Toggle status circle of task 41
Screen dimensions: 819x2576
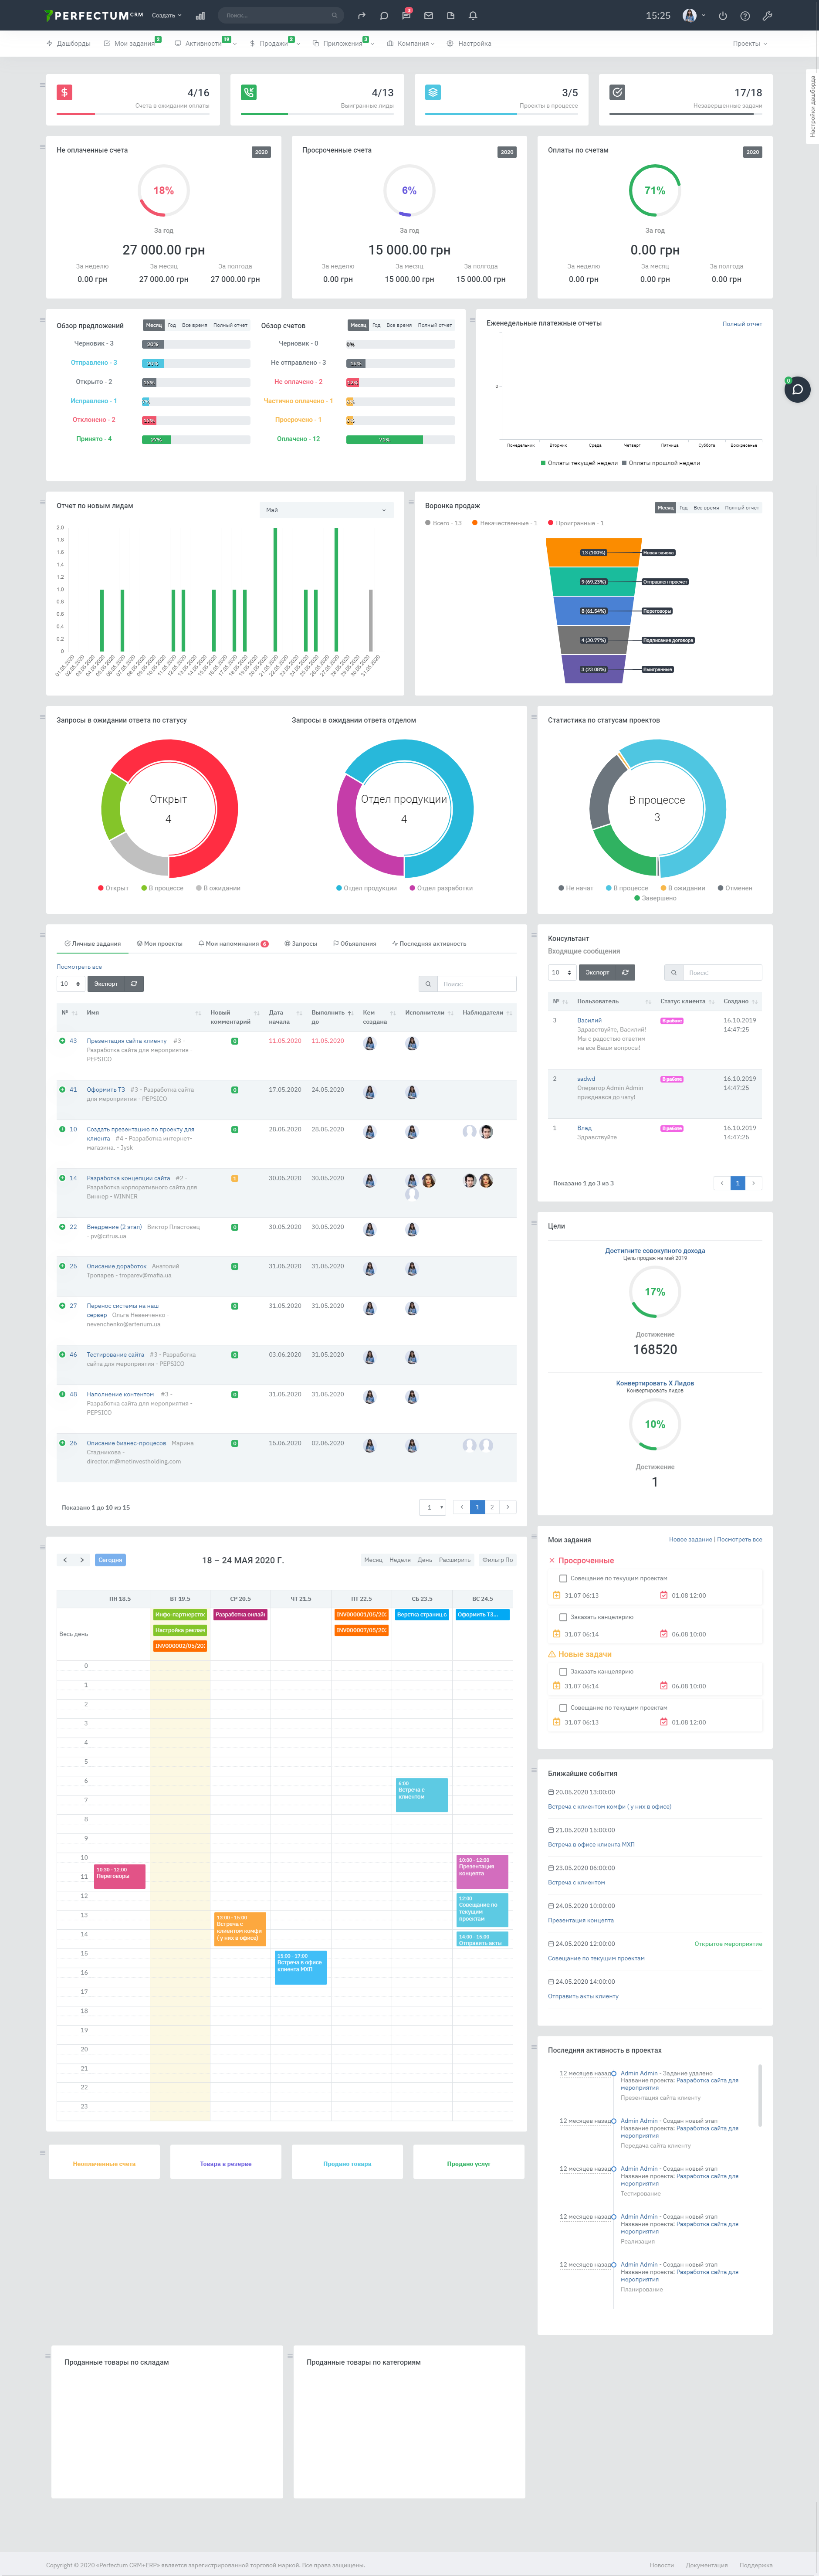(62, 1089)
